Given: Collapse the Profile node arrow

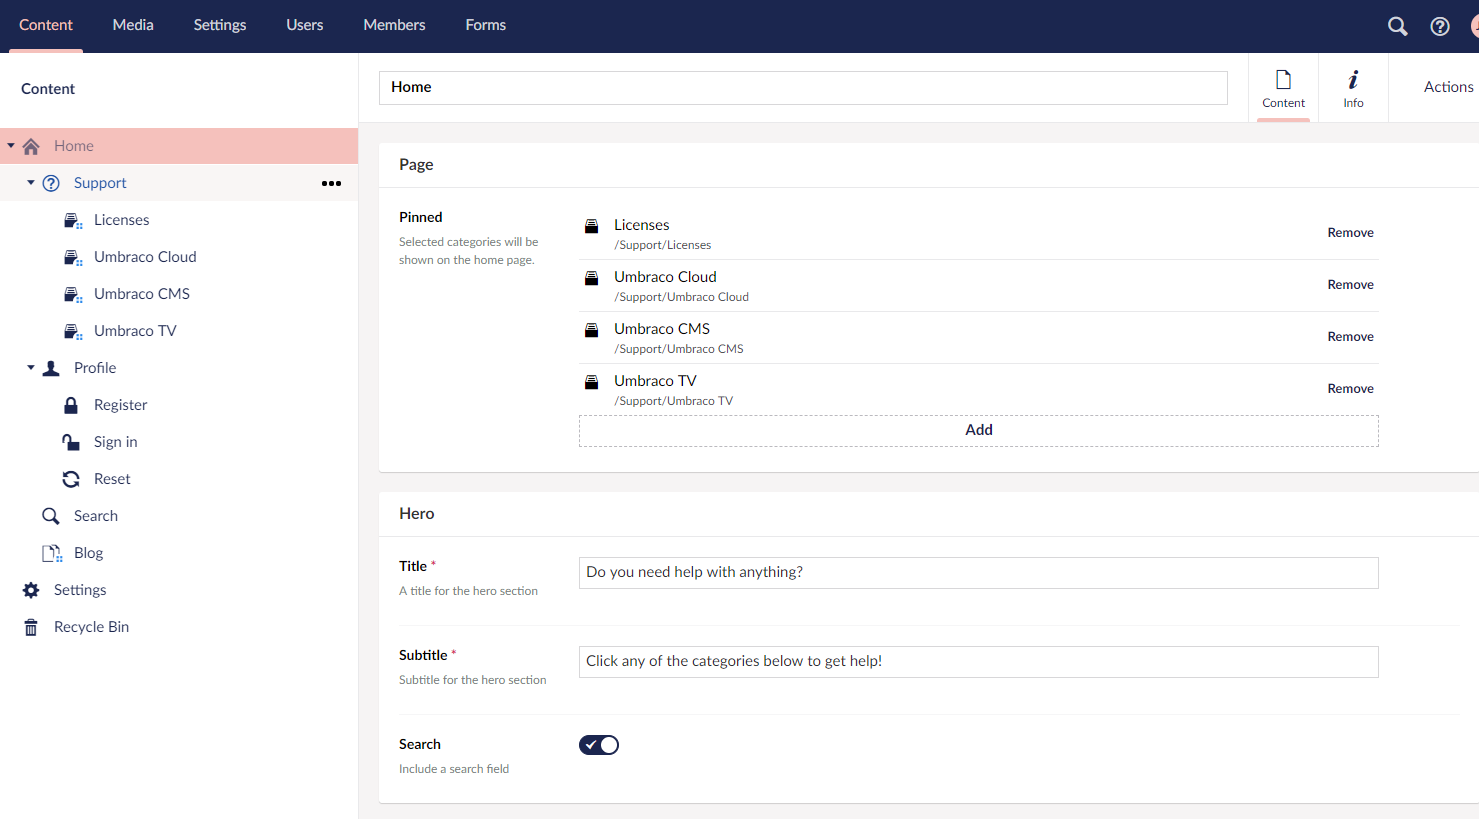Looking at the screenshot, I should click(31, 368).
